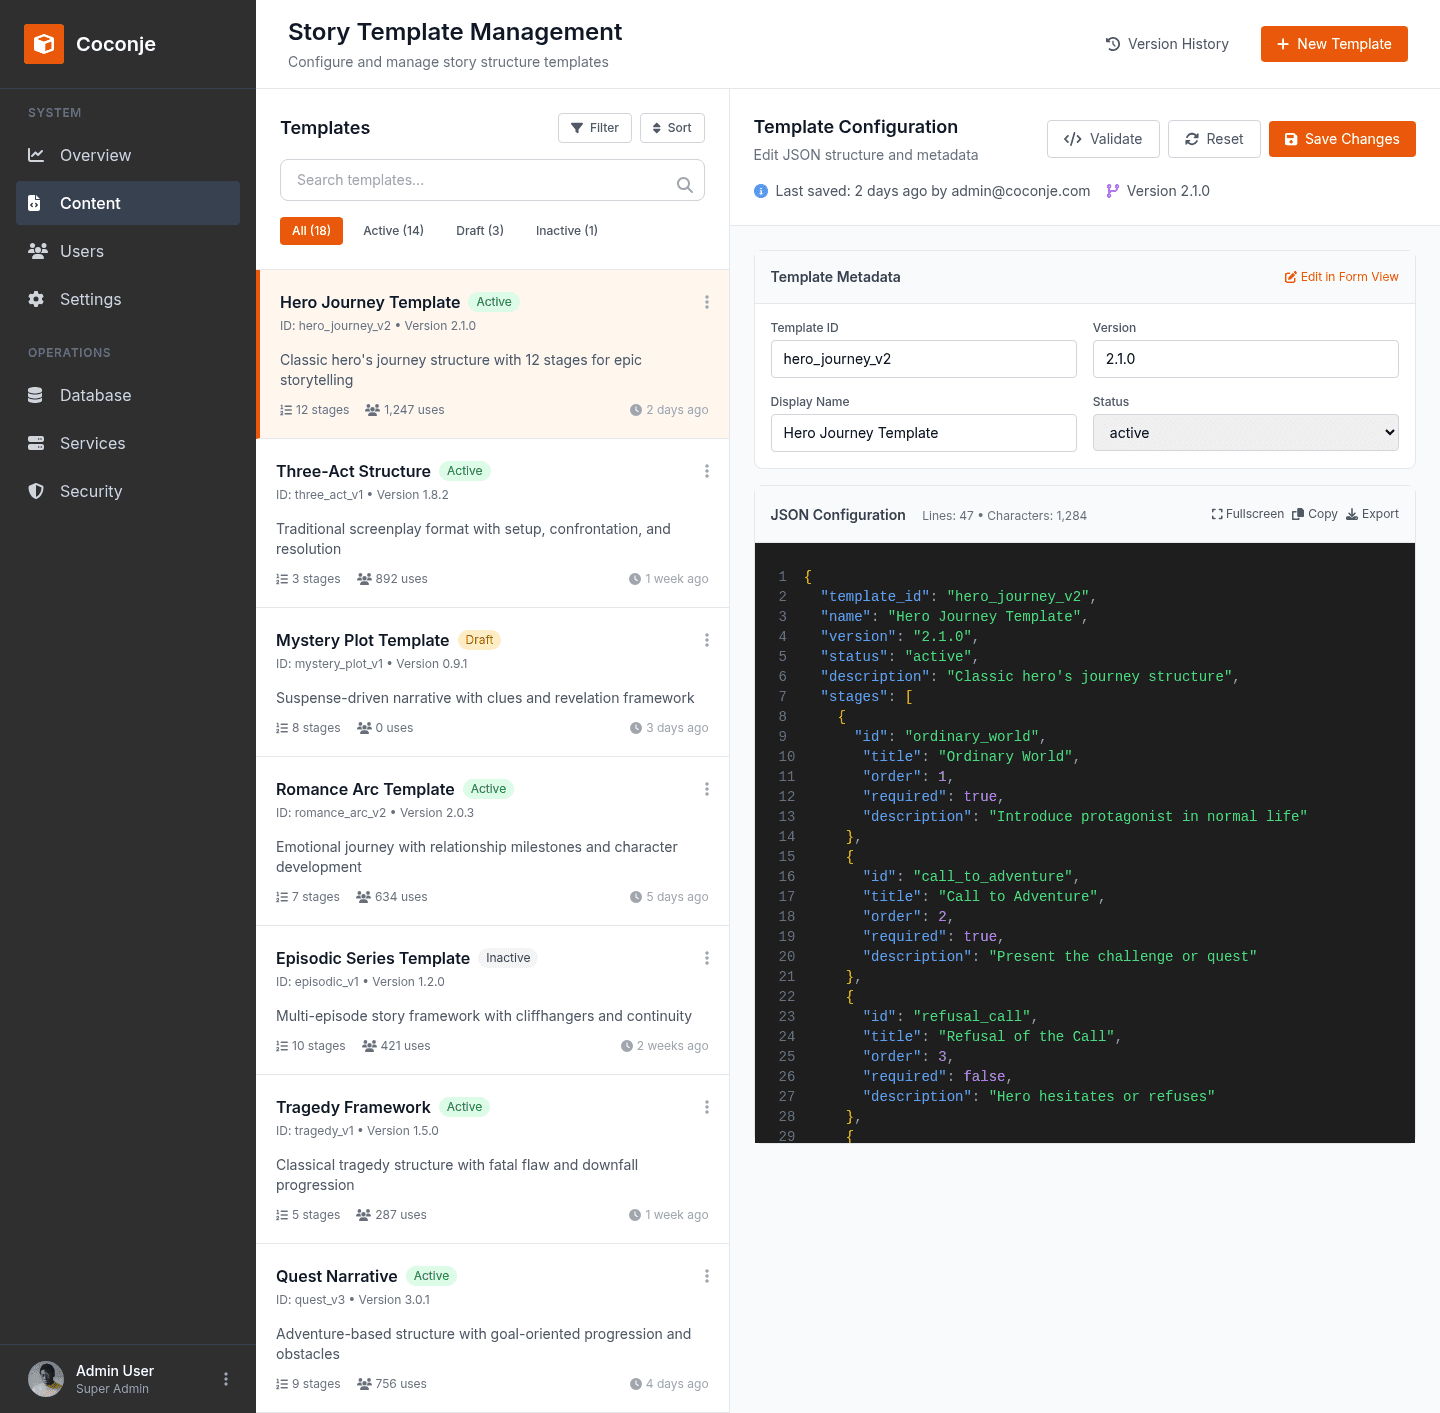Select the Coconje logo swatch
This screenshot has width=1440, height=1413.
click(44, 43)
